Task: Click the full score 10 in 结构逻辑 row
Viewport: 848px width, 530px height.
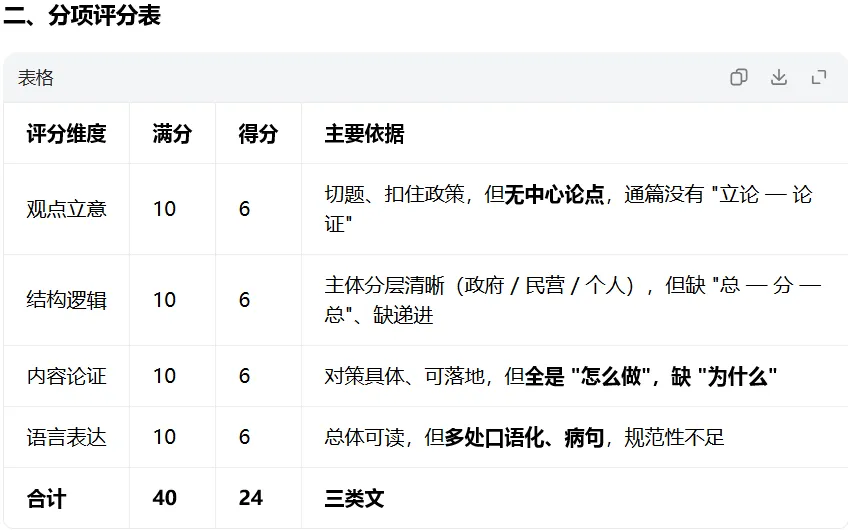Action: [164, 300]
